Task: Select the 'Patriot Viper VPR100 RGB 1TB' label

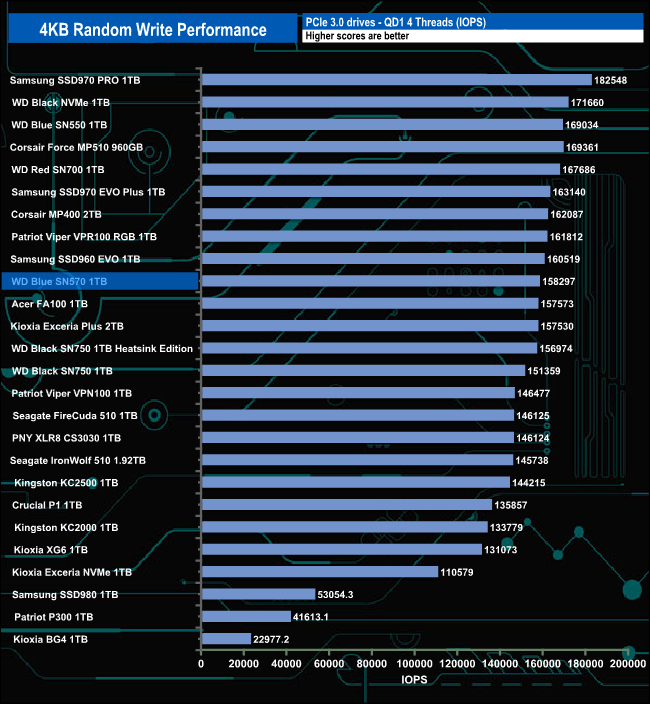Action: coord(84,237)
